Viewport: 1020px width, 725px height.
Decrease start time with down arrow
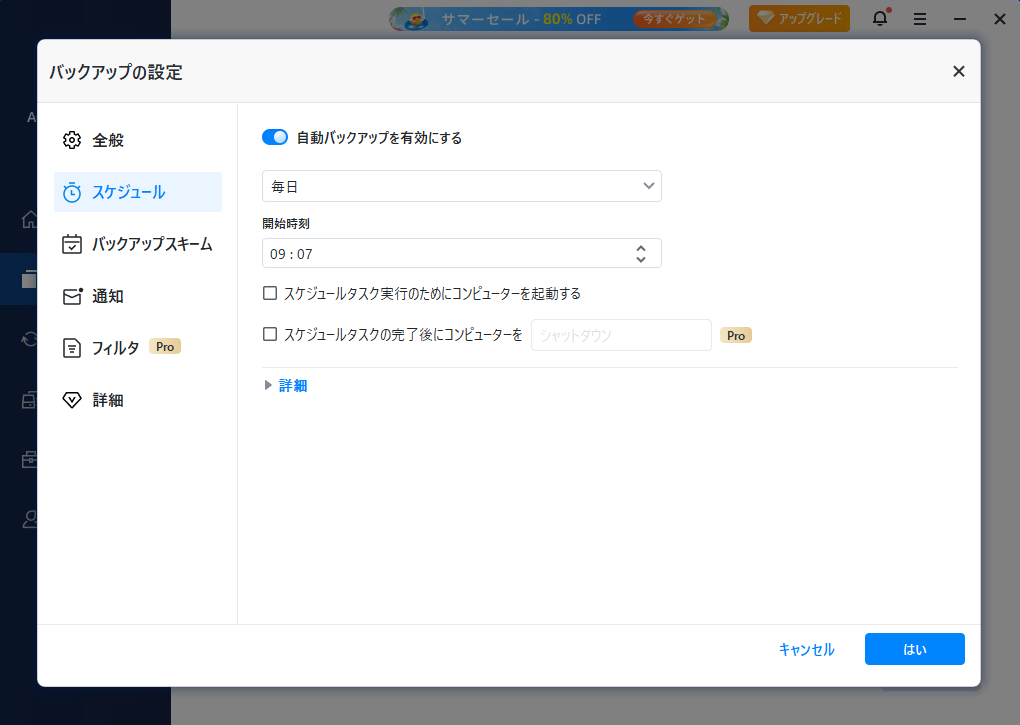(x=641, y=259)
